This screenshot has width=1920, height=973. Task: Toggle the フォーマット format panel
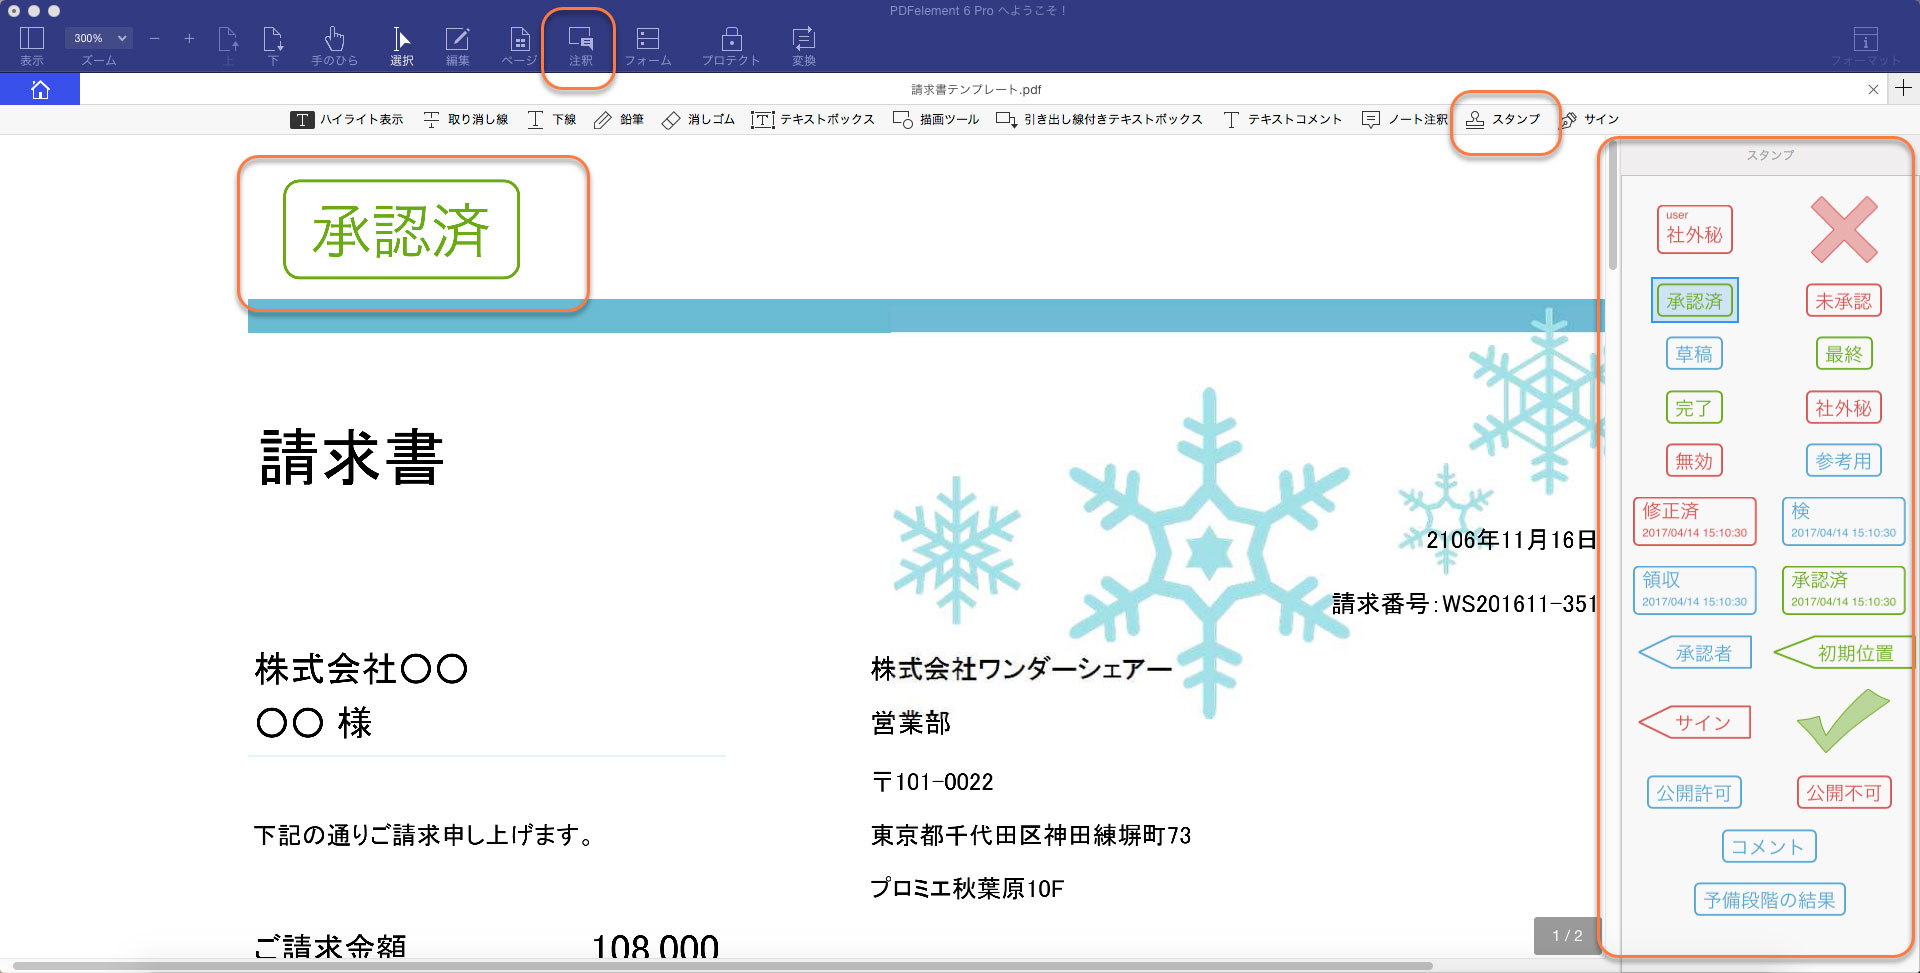click(1866, 46)
